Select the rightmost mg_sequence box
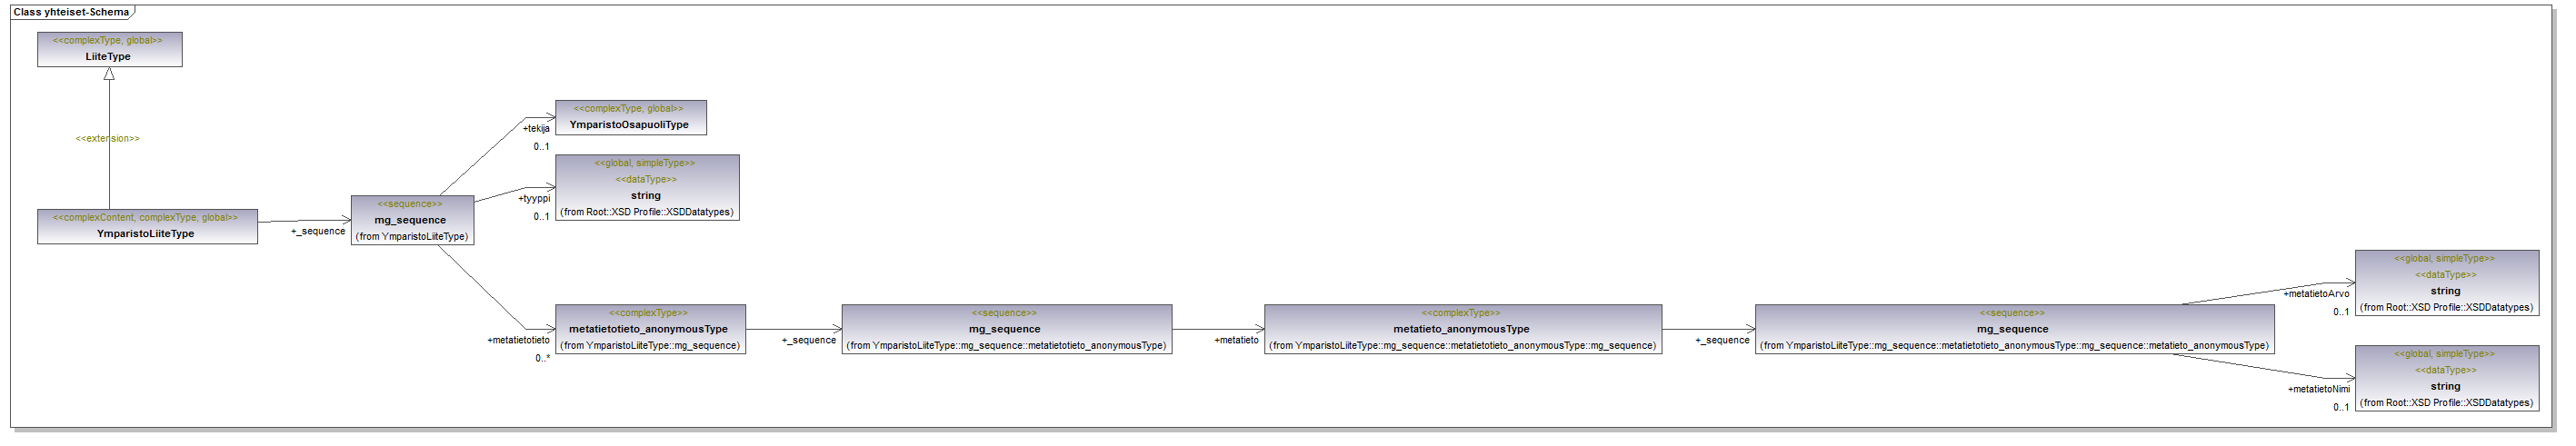Viewport: 2576px width, 446px height. point(2014,330)
